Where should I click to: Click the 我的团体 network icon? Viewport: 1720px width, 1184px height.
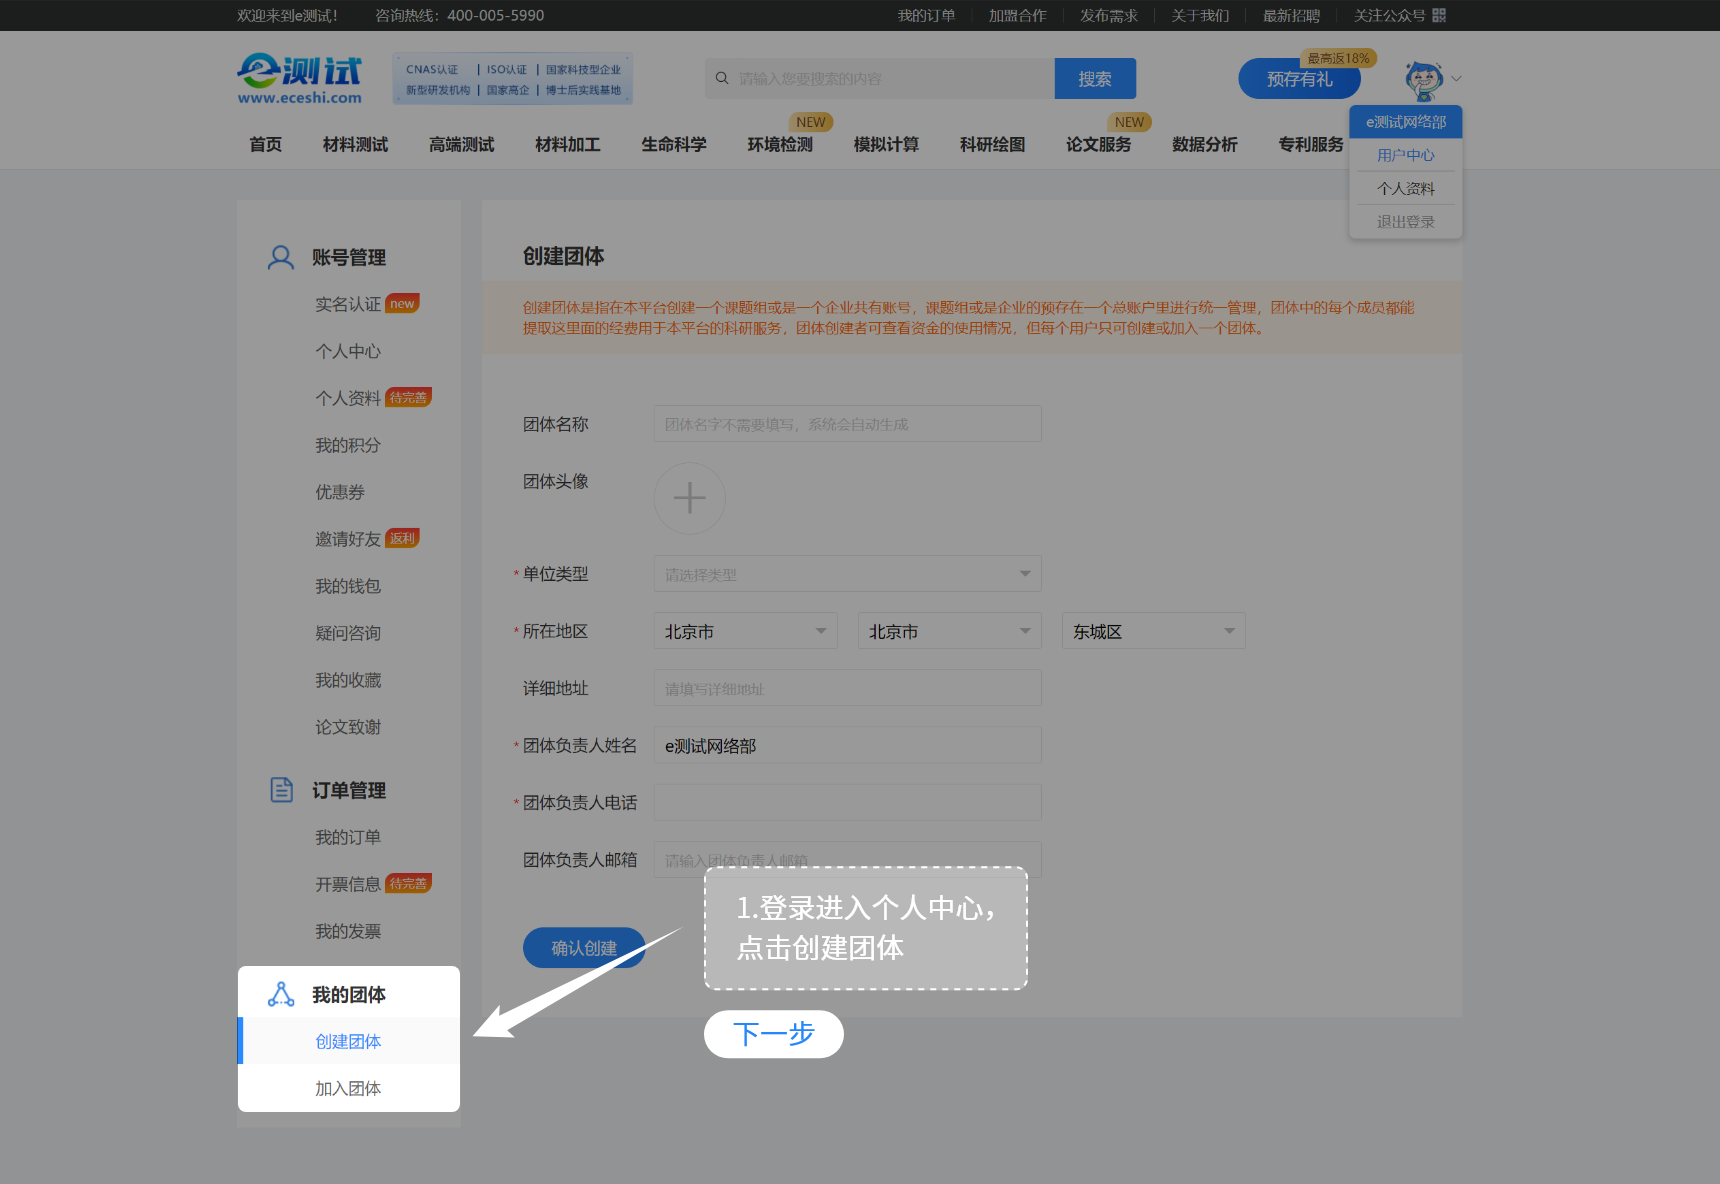280,994
